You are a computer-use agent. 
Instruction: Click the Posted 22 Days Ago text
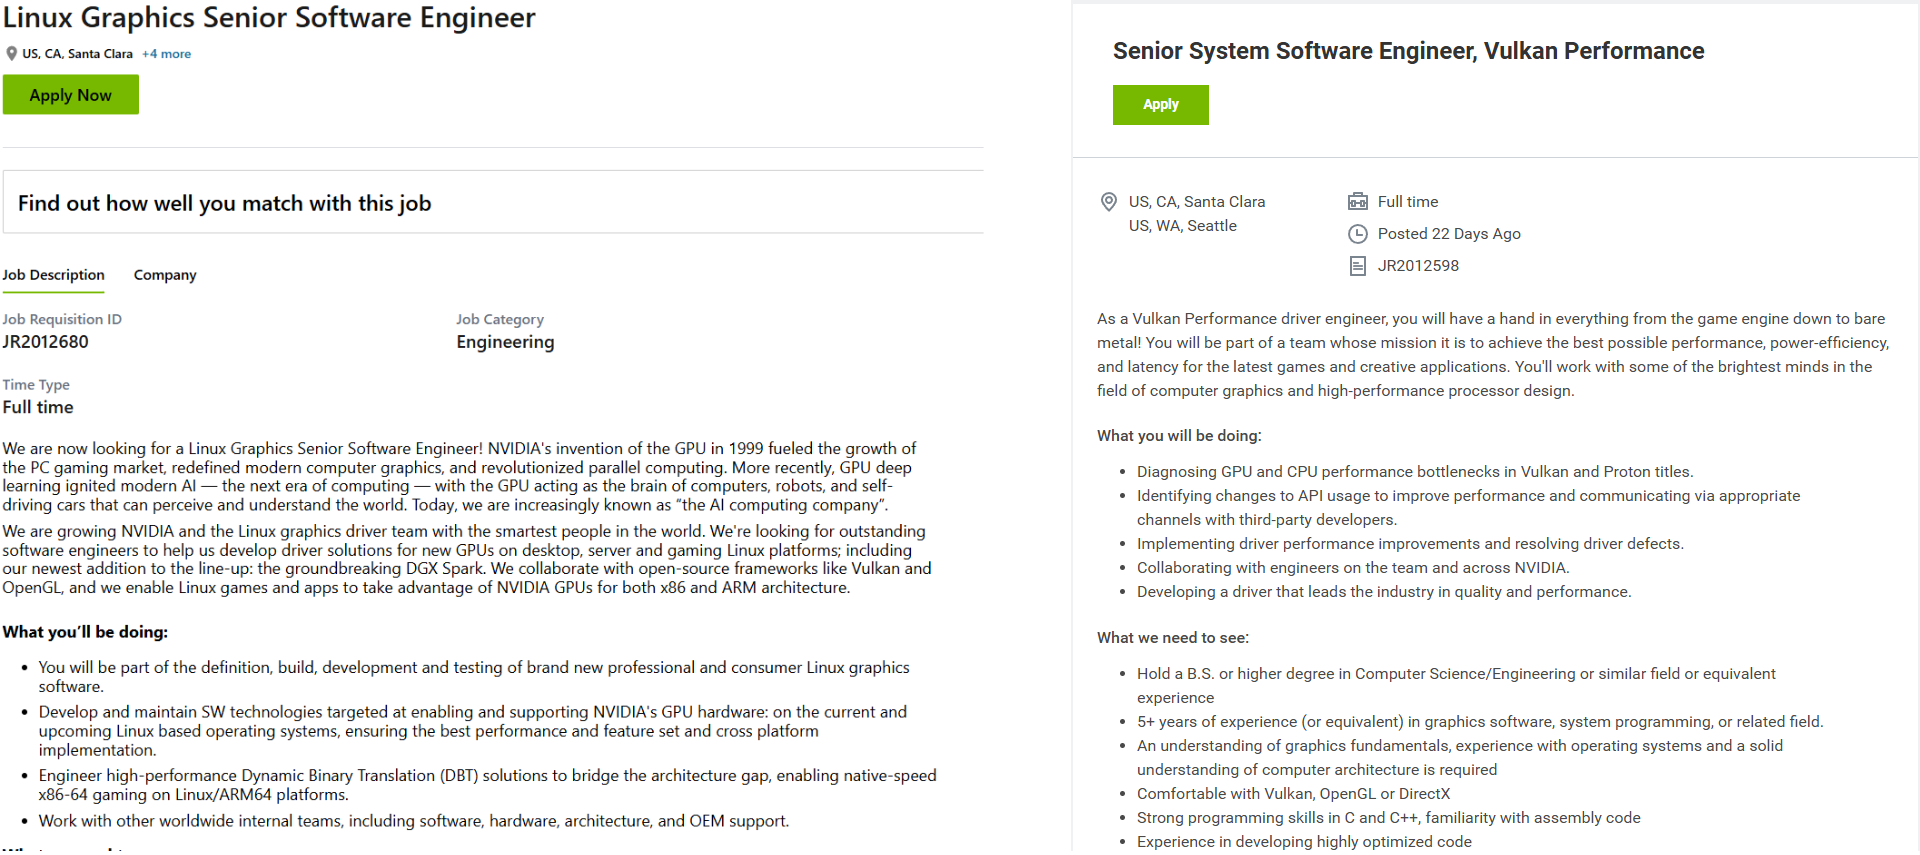1449,234
